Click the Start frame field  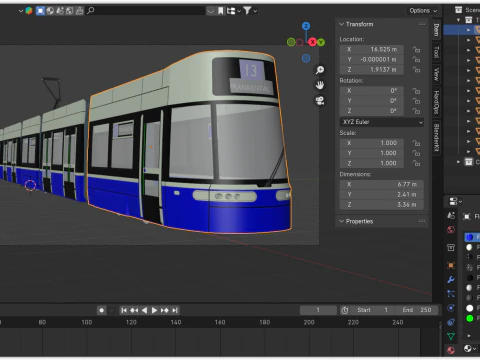tap(373, 310)
